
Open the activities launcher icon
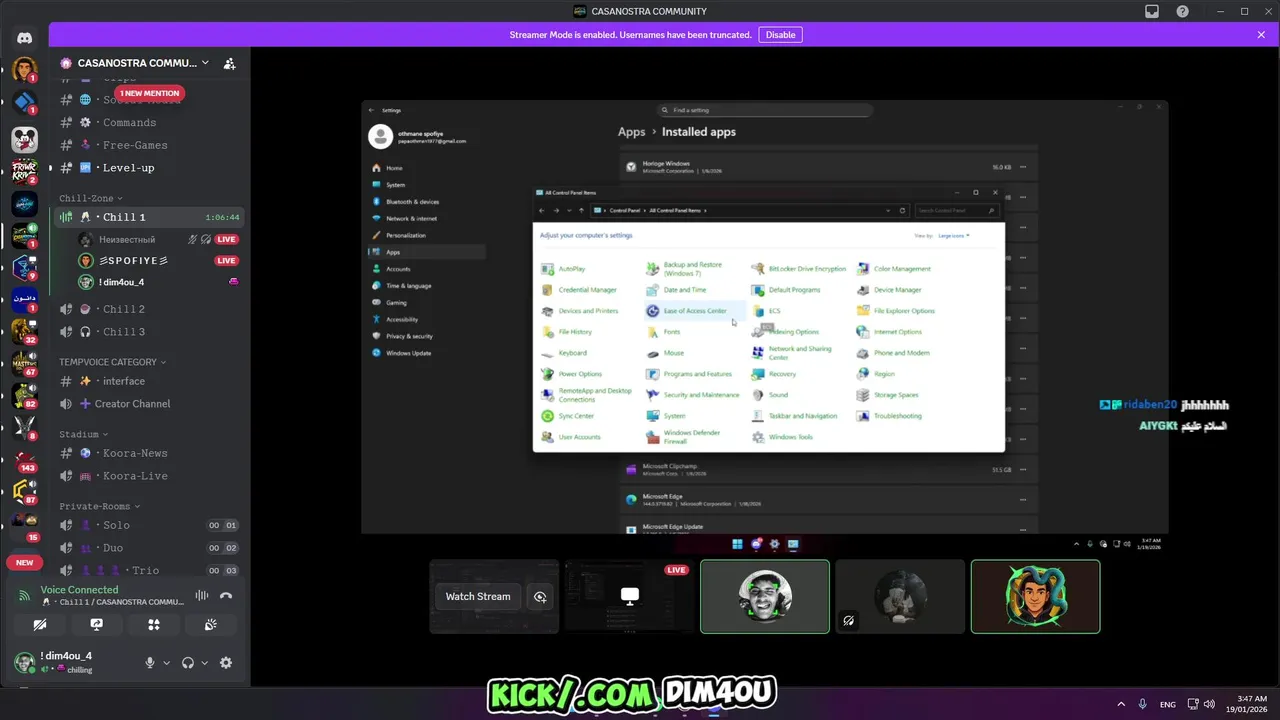[154, 624]
